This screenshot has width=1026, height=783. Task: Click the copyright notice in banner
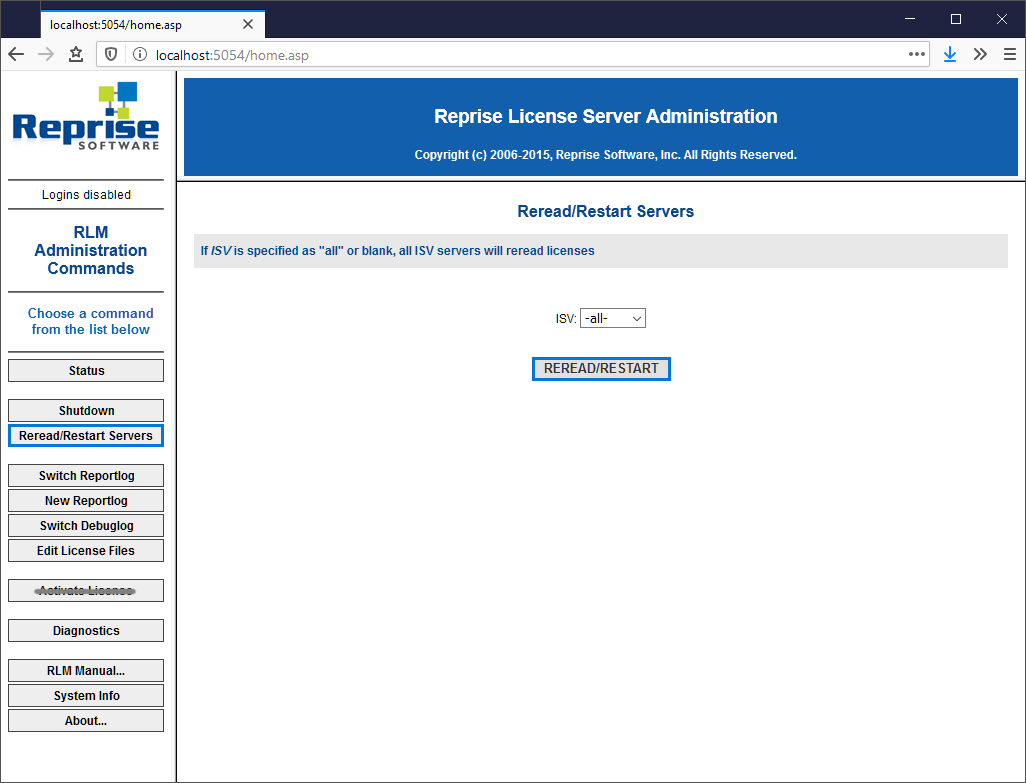tap(605, 155)
